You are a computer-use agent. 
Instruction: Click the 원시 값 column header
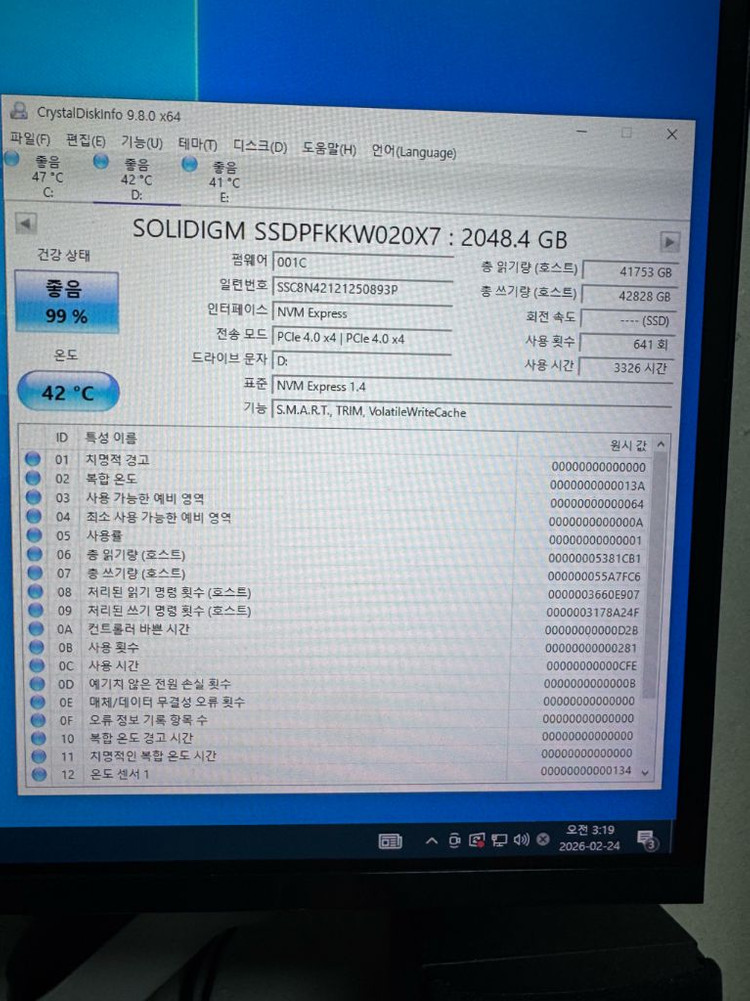628,445
